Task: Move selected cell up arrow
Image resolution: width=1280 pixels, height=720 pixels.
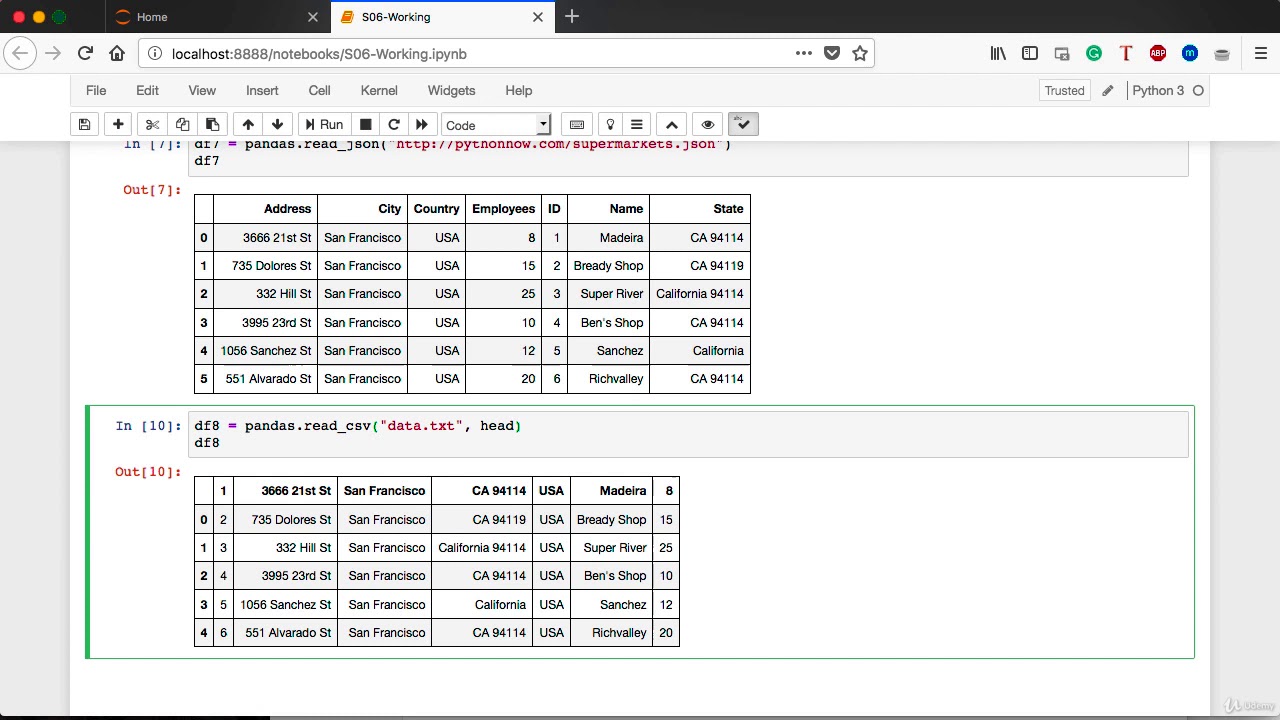Action: (248, 125)
